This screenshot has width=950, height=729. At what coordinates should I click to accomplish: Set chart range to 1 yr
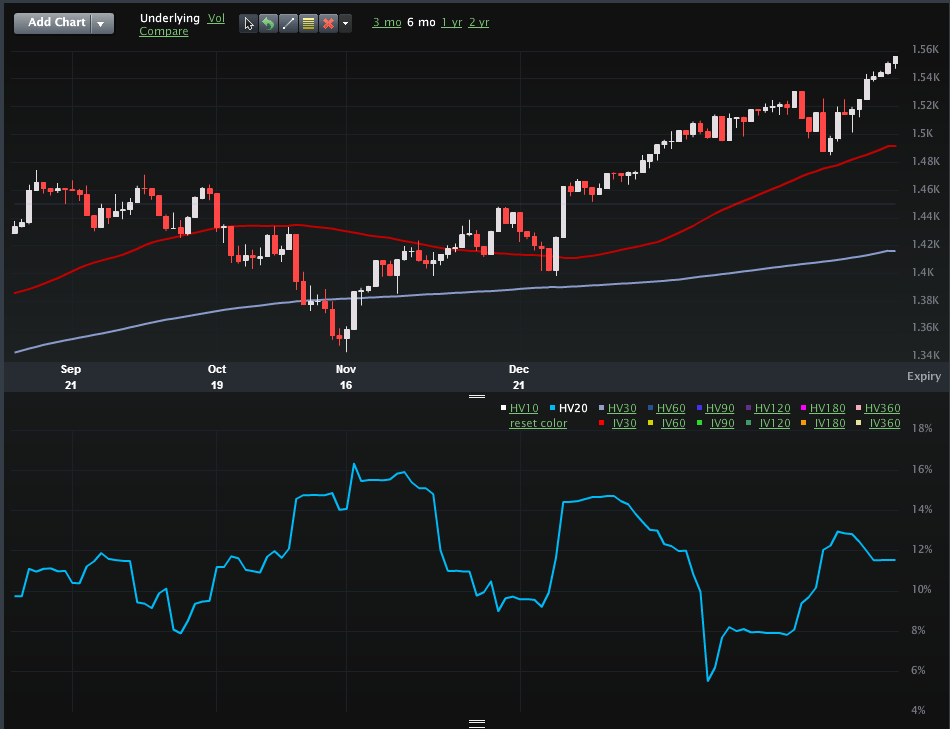(452, 22)
